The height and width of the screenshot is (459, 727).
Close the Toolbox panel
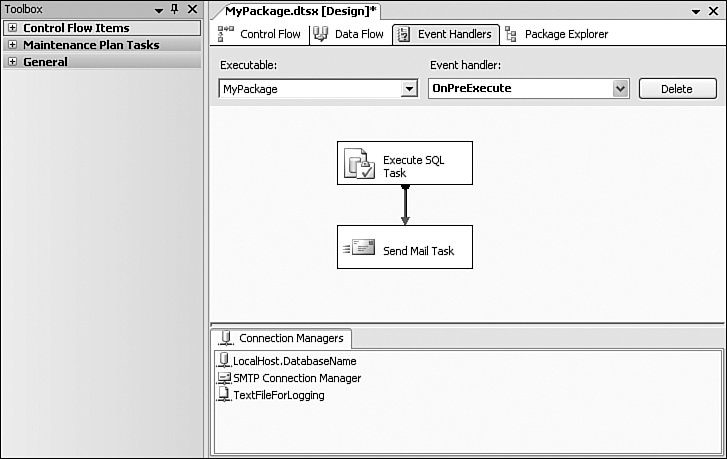pos(192,9)
